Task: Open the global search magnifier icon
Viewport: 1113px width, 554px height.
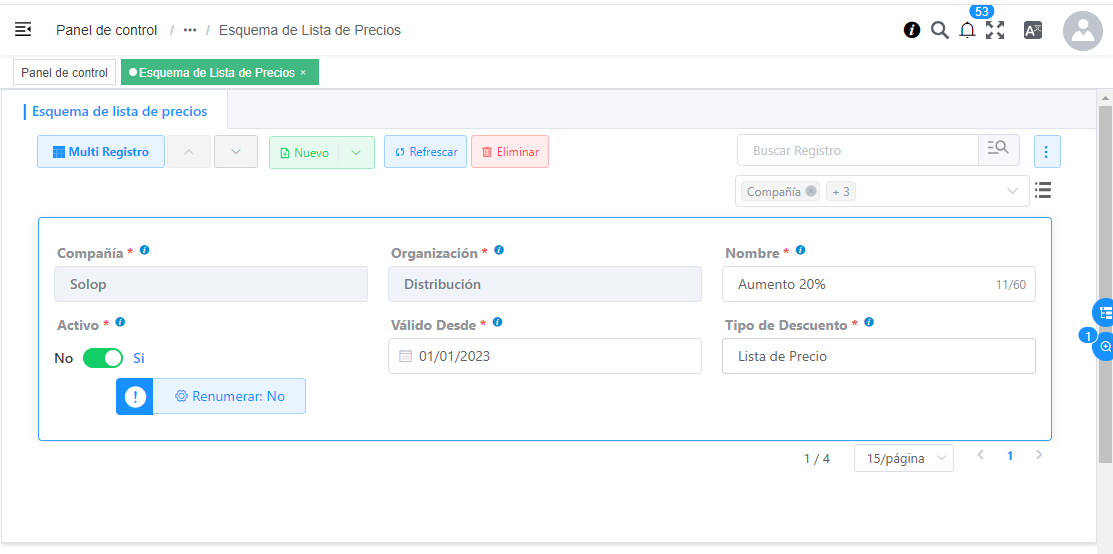Action: [939, 30]
